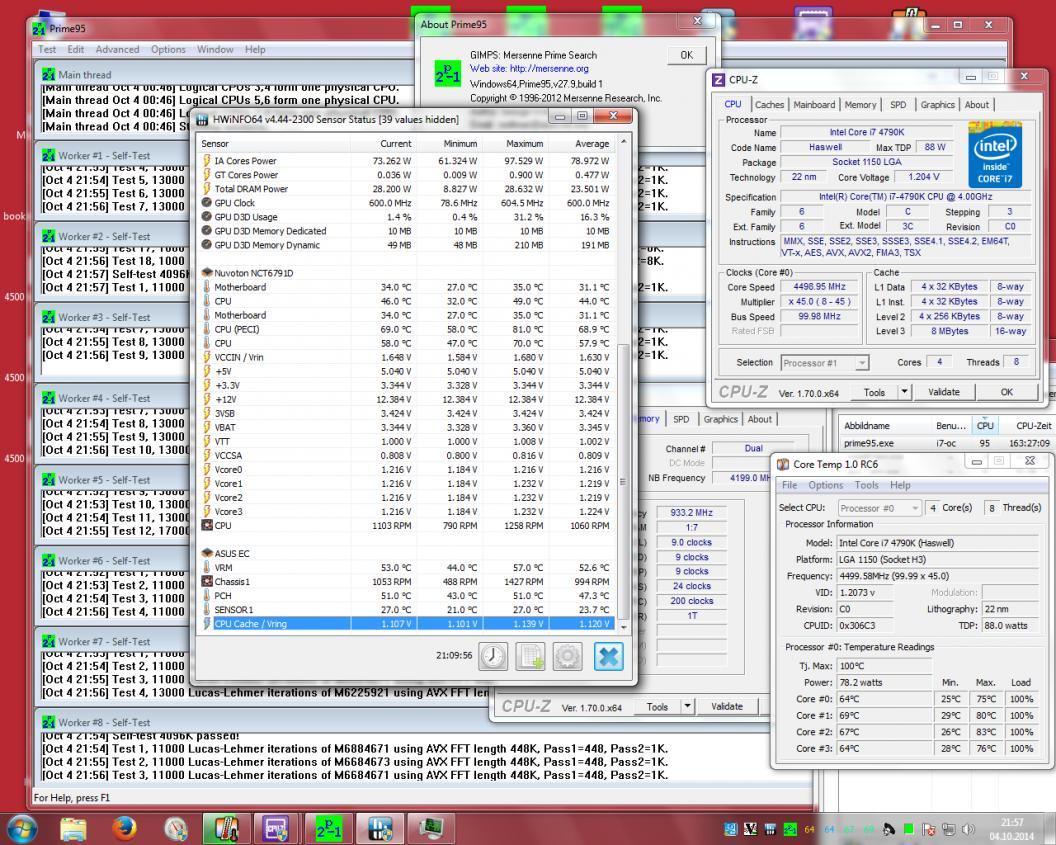Expand front CPU-Z Tools dropdown arrow

click(904, 392)
